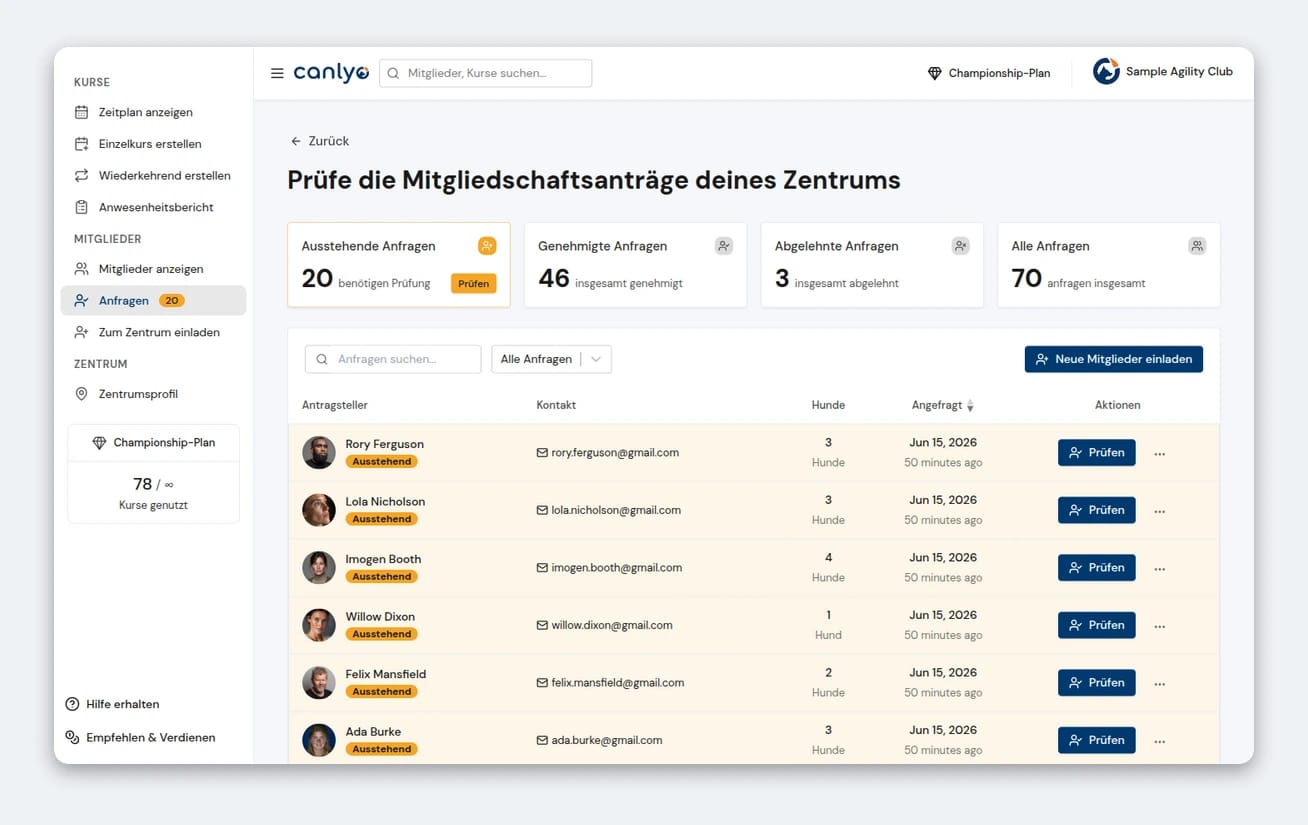Screen dimensions: 1308x825
Task: Click the Ausstehende Anfragen card icon
Action: (x=487, y=246)
